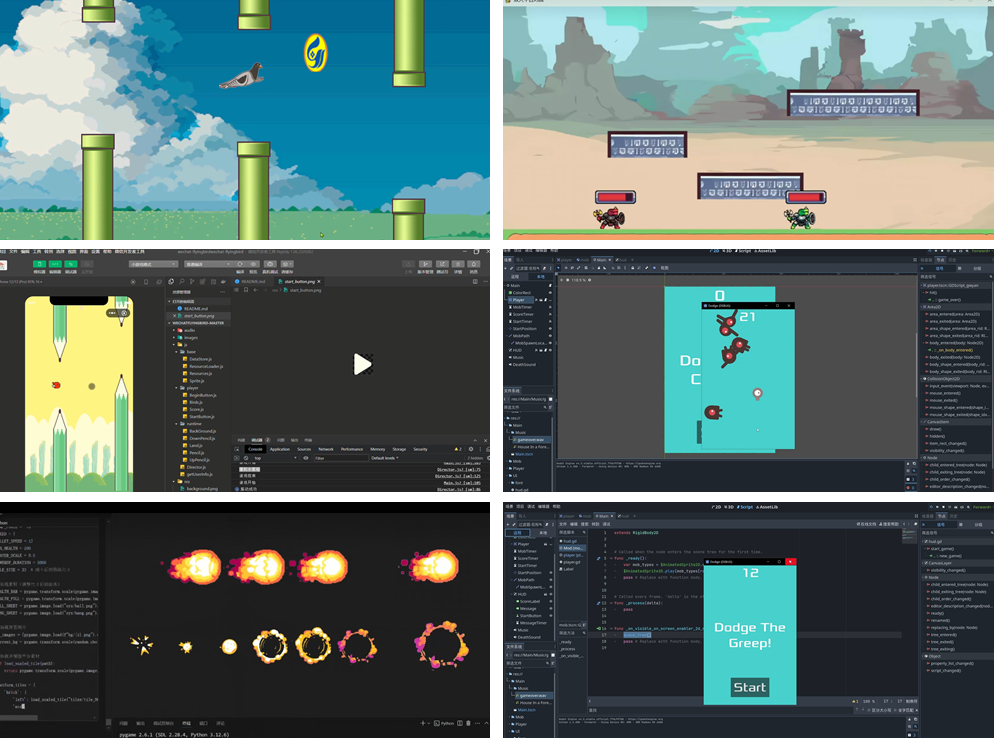Click the script minimap in Godot script editor
This screenshot has width=994, height=738.
(x=909, y=536)
